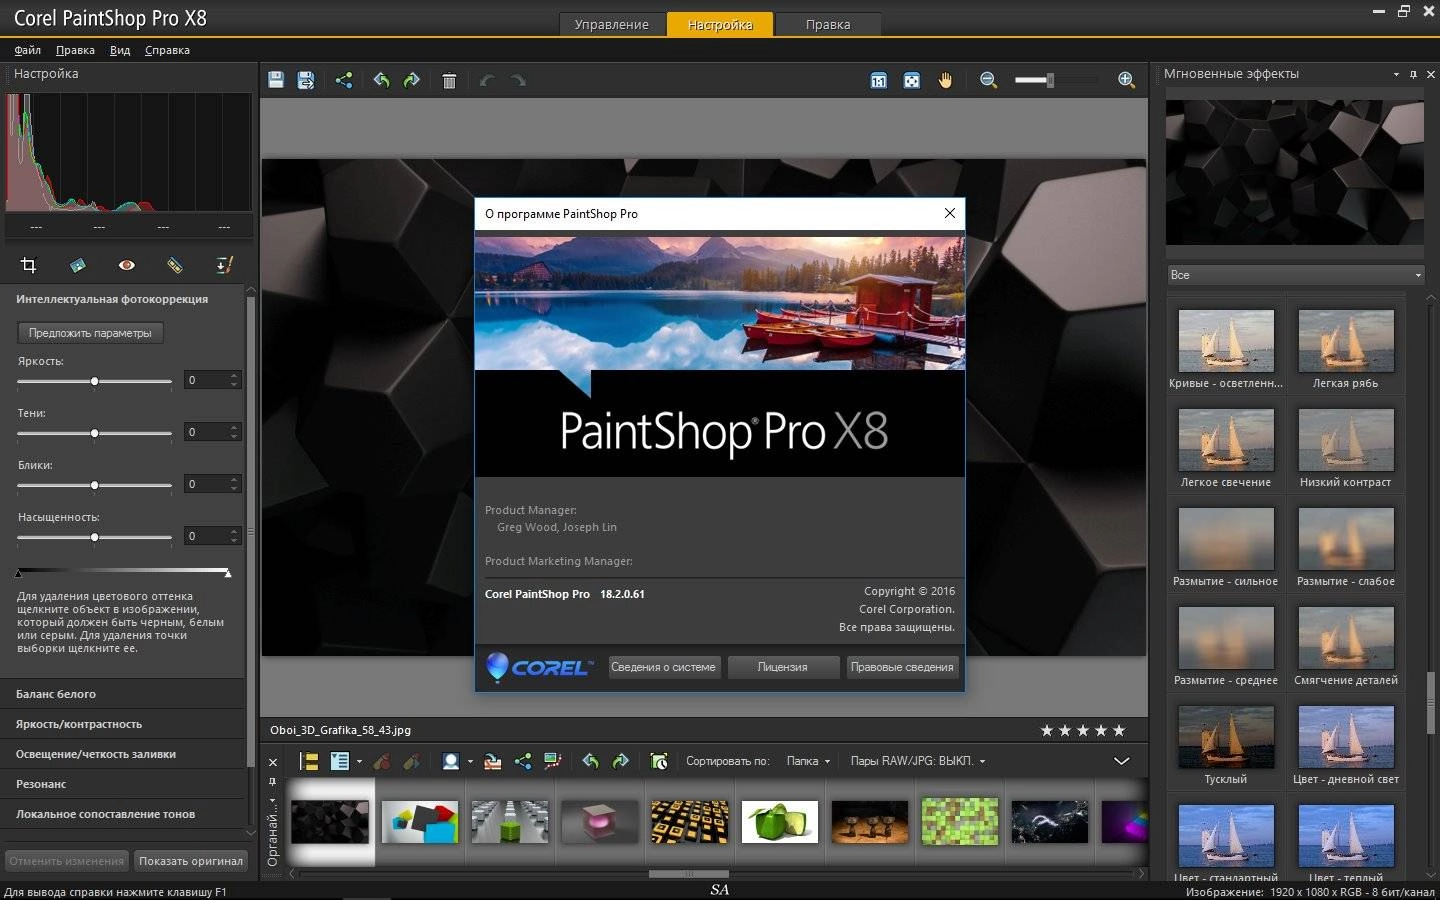Click 'Предложить параметры' button
Screen dimensions: 1440x900
click(90, 333)
